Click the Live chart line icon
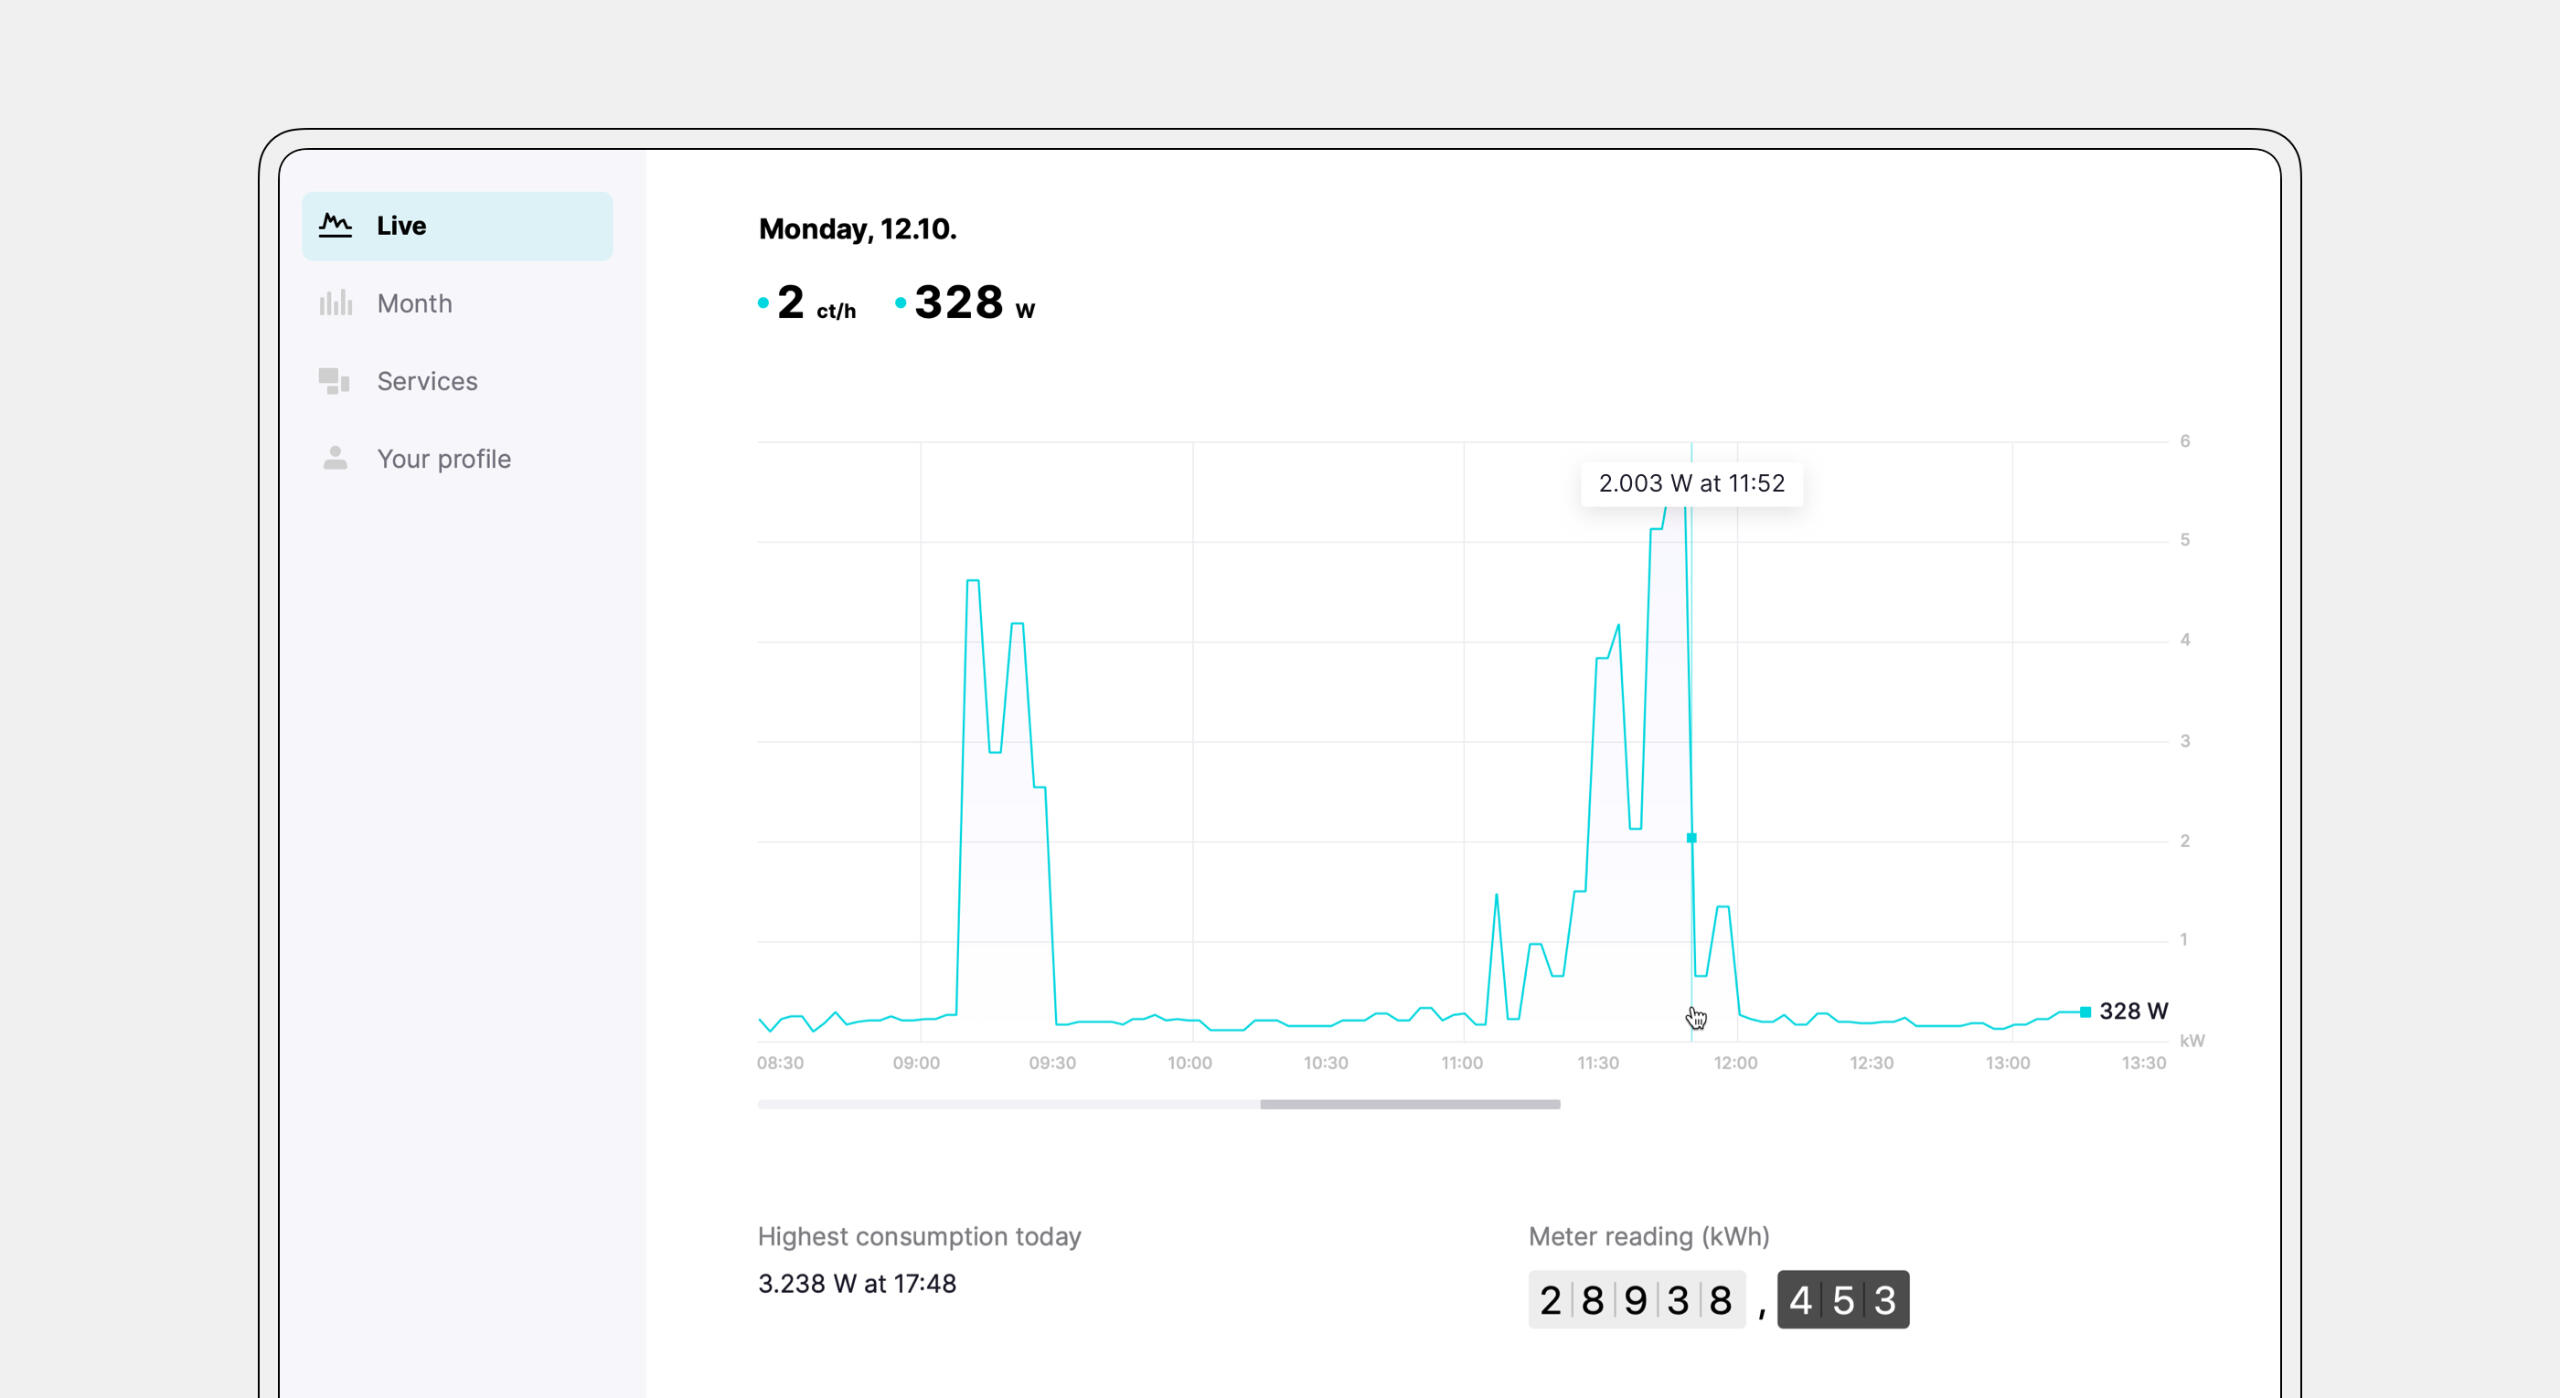This screenshot has height=1398, width=2560. tap(335, 225)
